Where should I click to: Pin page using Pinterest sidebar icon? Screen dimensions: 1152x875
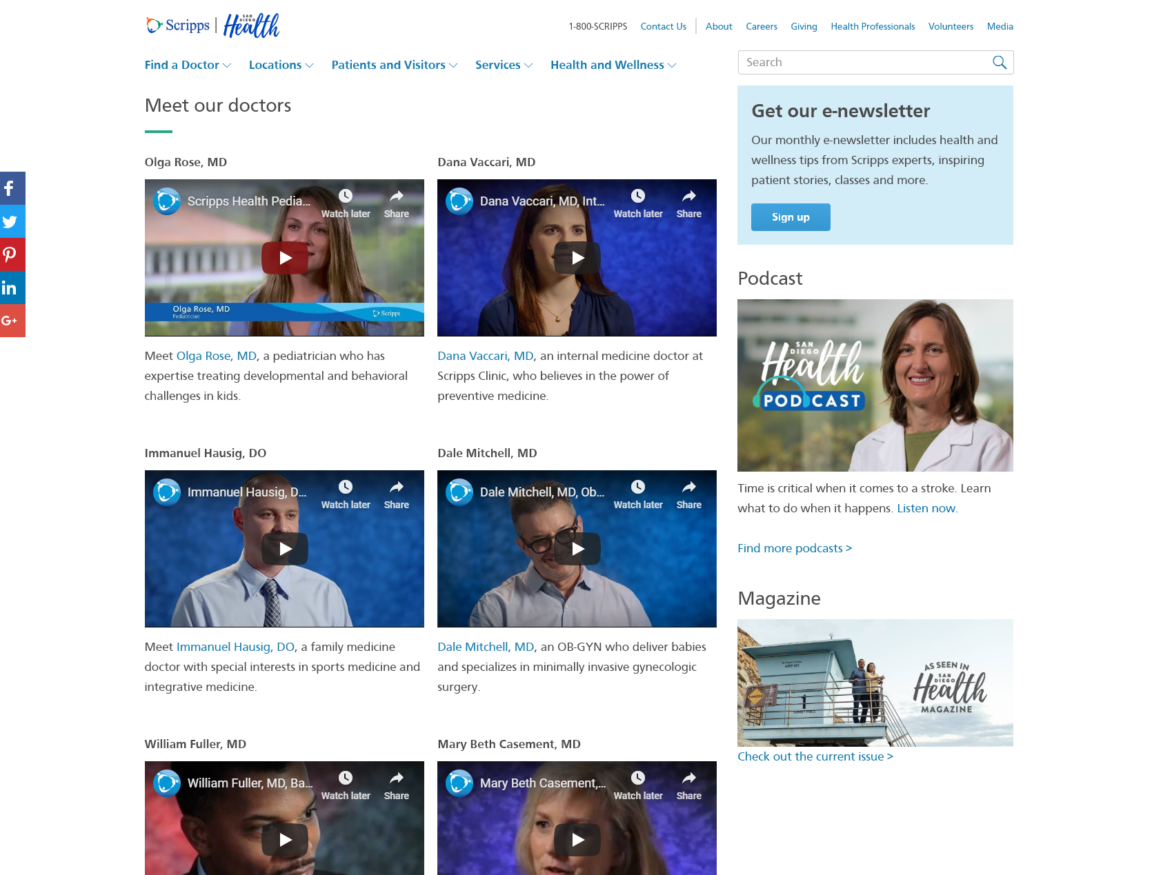(12, 255)
